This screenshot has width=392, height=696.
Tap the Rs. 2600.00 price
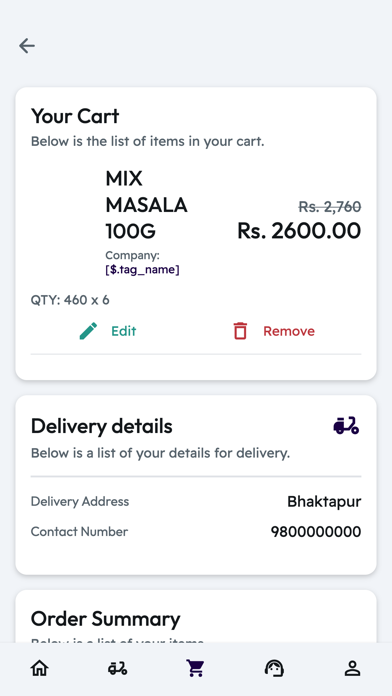[299, 231]
